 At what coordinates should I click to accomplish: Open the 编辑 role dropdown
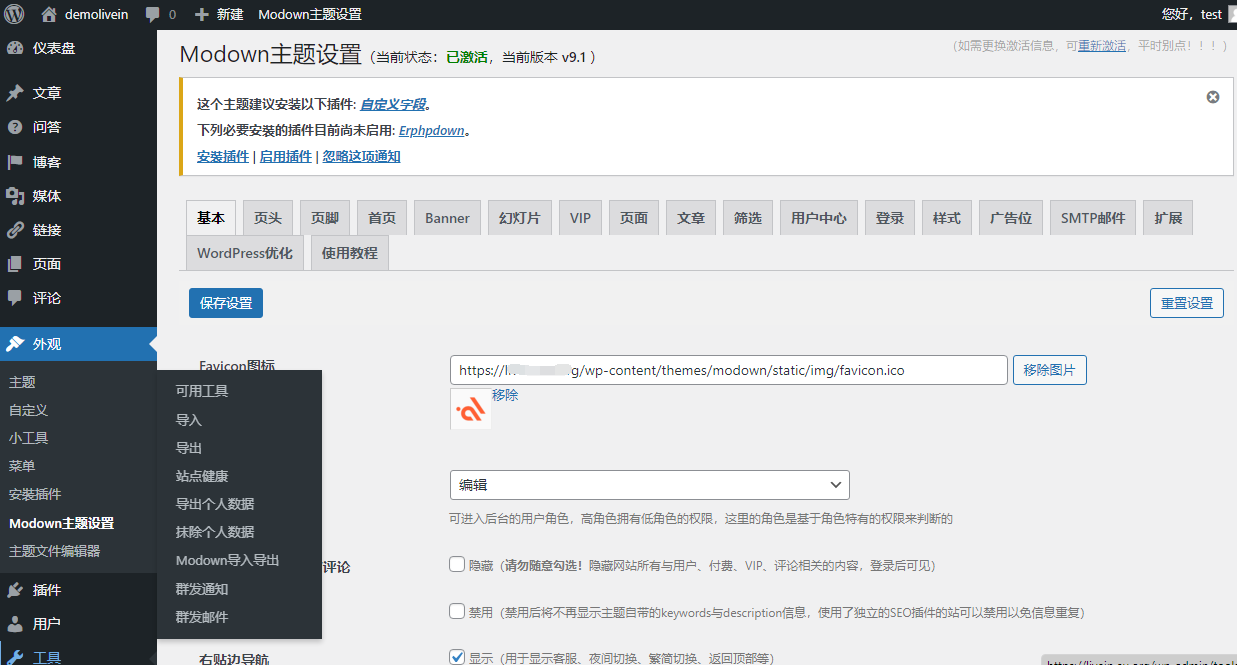click(650, 485)
